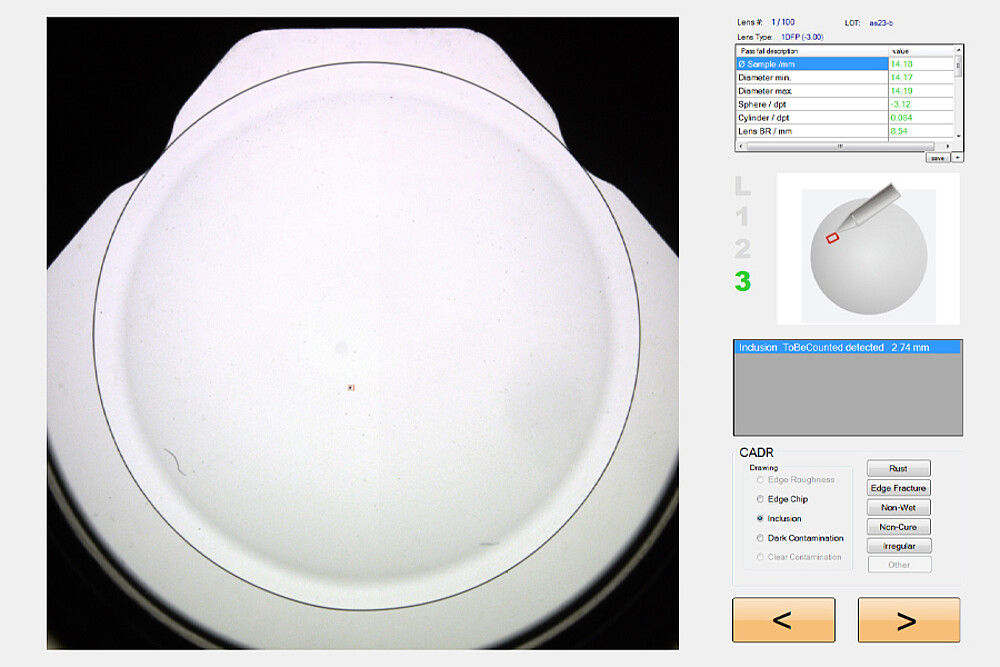Choose the Inclusion drawing option
The width and height of the screenshot is (1000, 667).
pyautogui.click(x=761, y=518)
